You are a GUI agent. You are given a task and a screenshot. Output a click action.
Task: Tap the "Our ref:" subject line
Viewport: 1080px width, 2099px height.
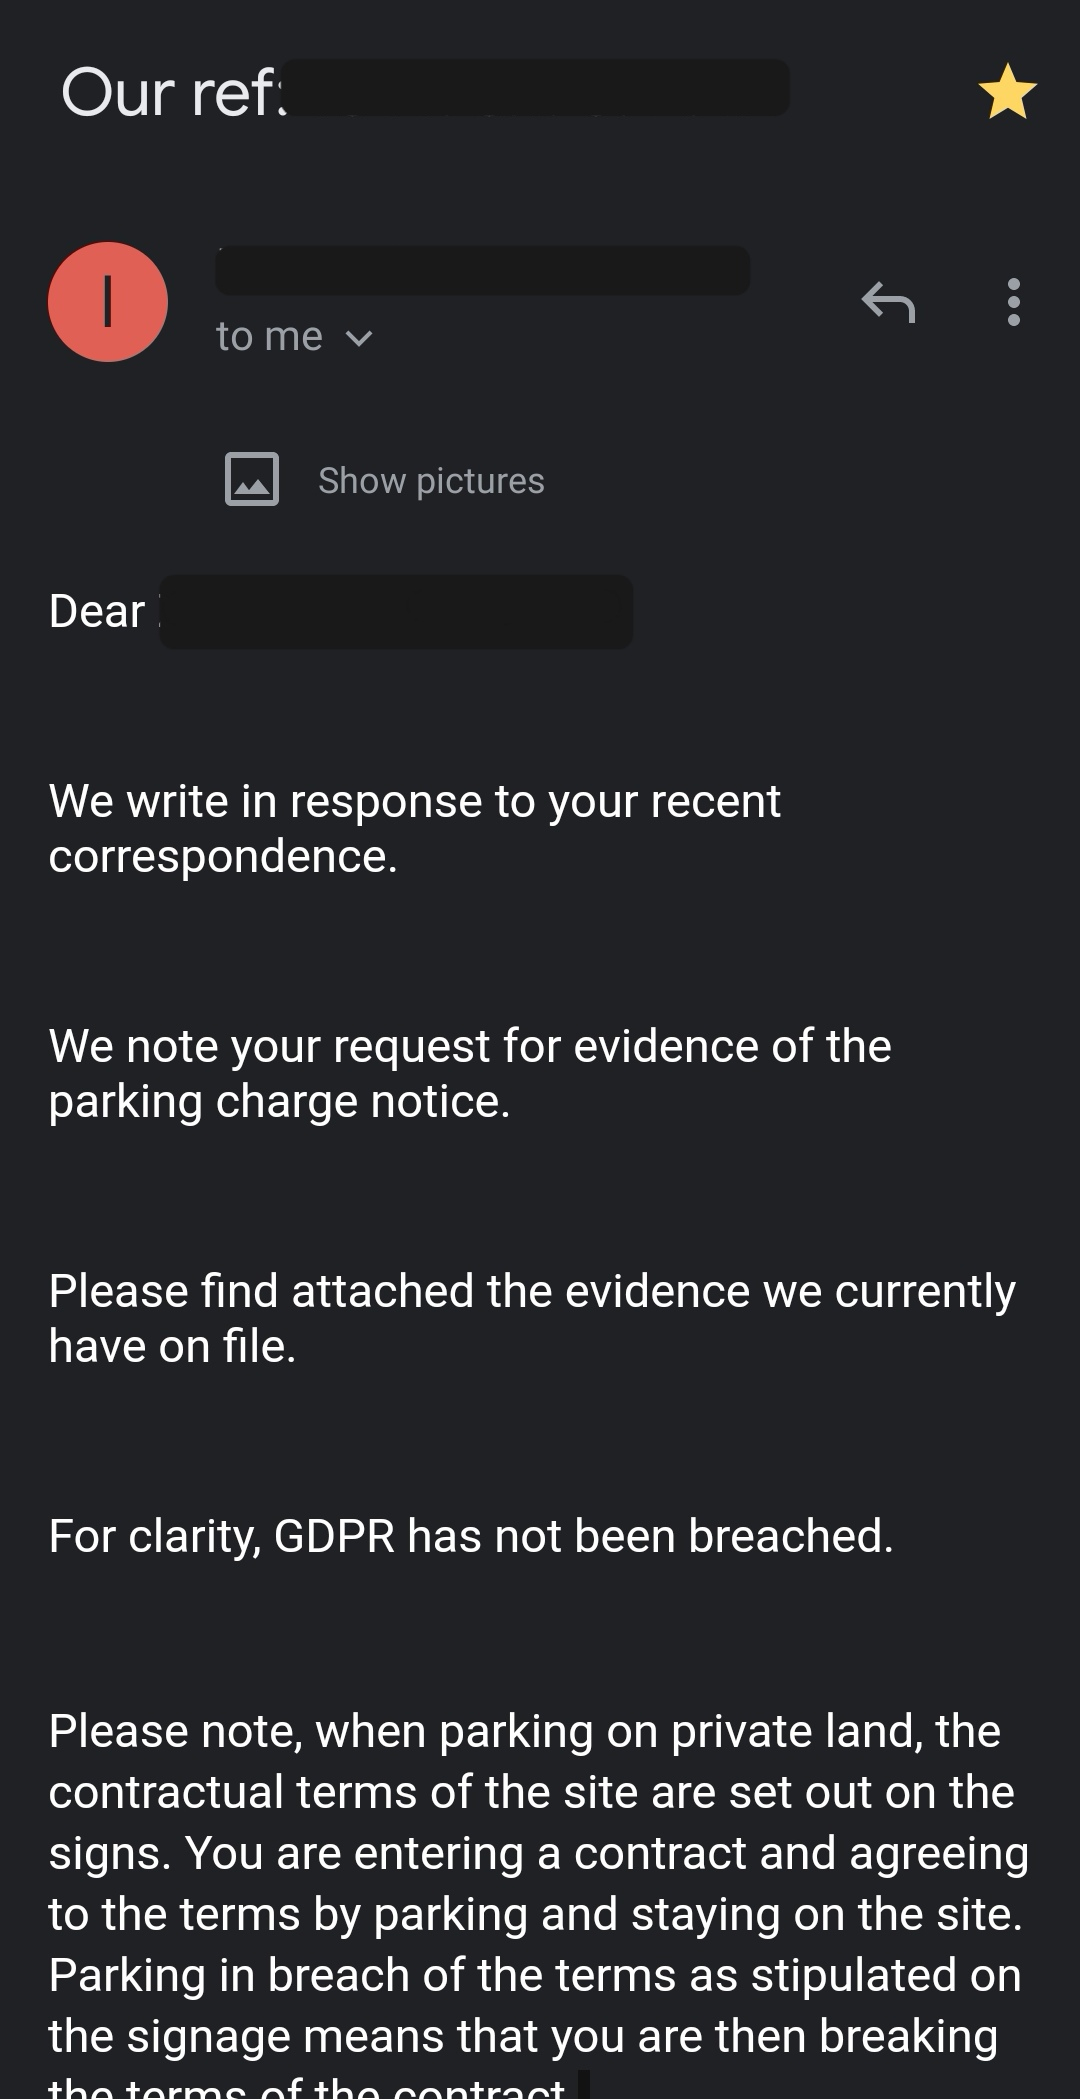[x=171, y=93]
